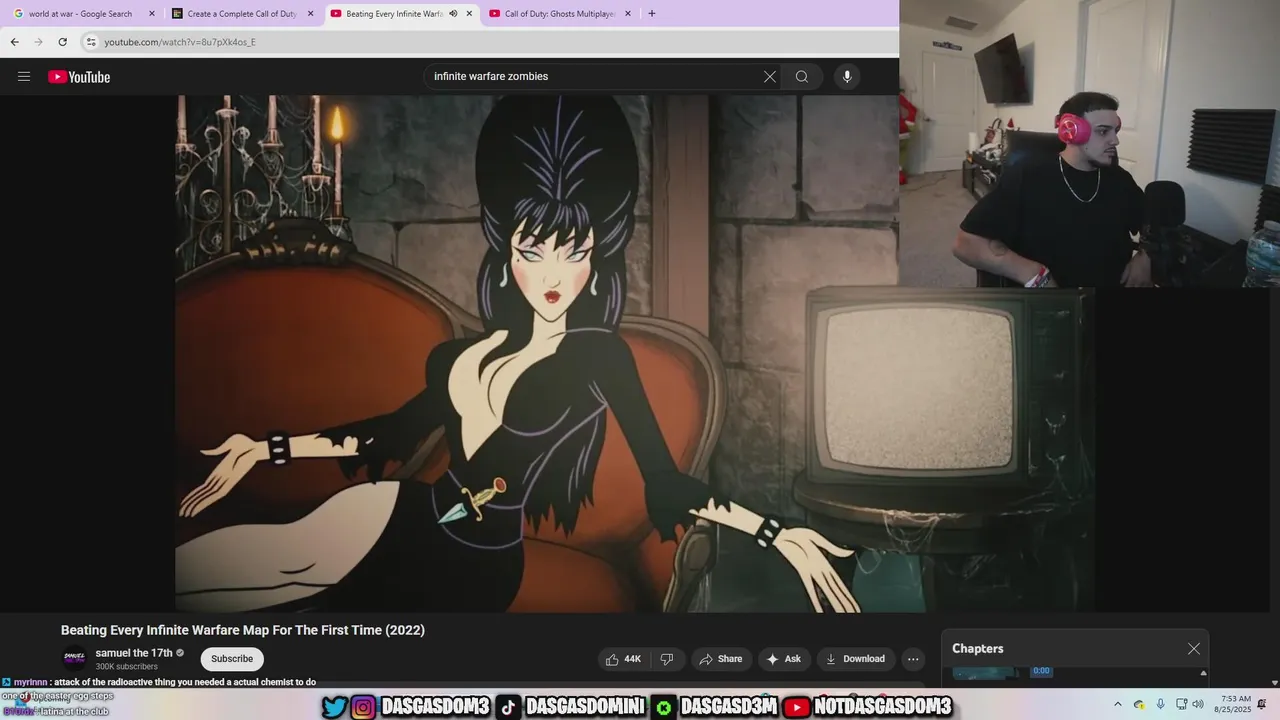This screenshot has height=720, width=1280.
Task: Switch to 'Create a Complete Call of Duty' tab
Action: point(242,14)
